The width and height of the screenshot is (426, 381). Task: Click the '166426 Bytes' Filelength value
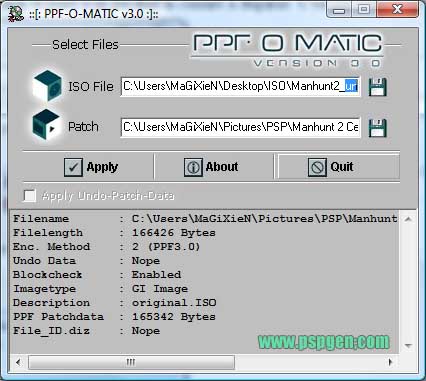point(174,233)
